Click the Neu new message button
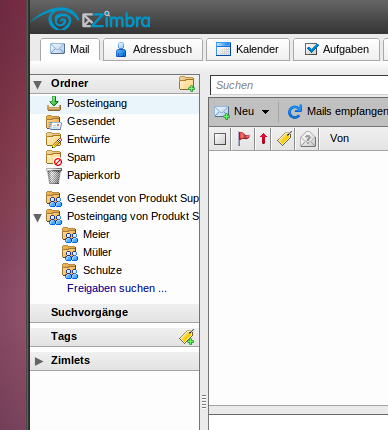 (235, 112)
